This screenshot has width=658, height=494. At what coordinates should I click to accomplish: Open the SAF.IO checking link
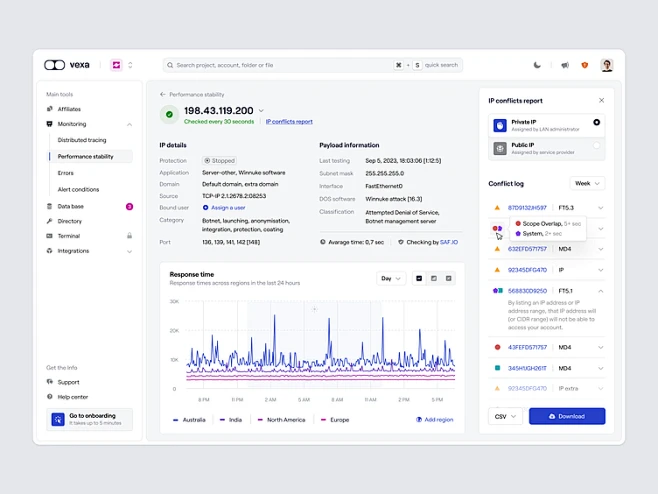click(x=449, y=242)
